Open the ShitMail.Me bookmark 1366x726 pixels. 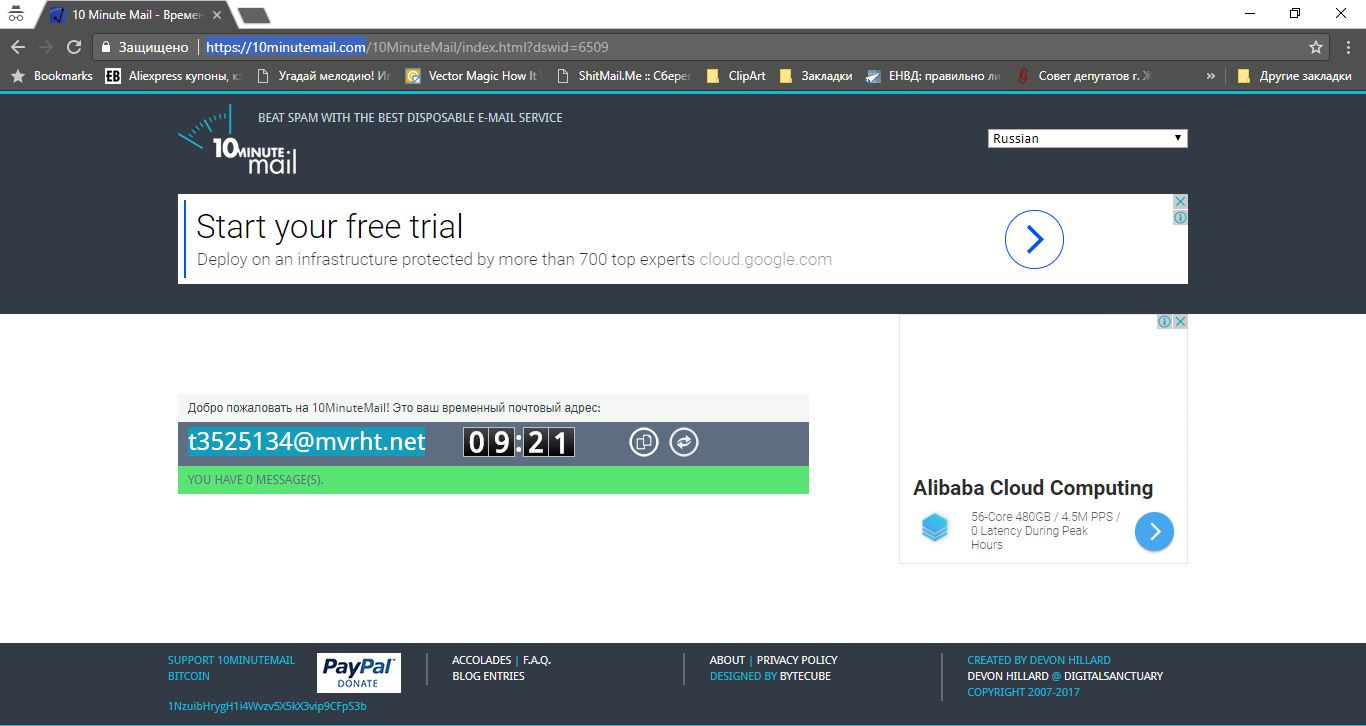623,76
